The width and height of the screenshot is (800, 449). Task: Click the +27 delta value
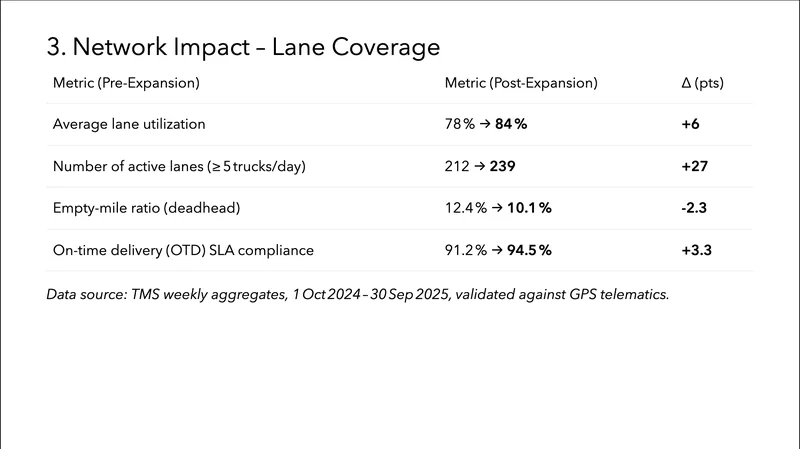693,167
